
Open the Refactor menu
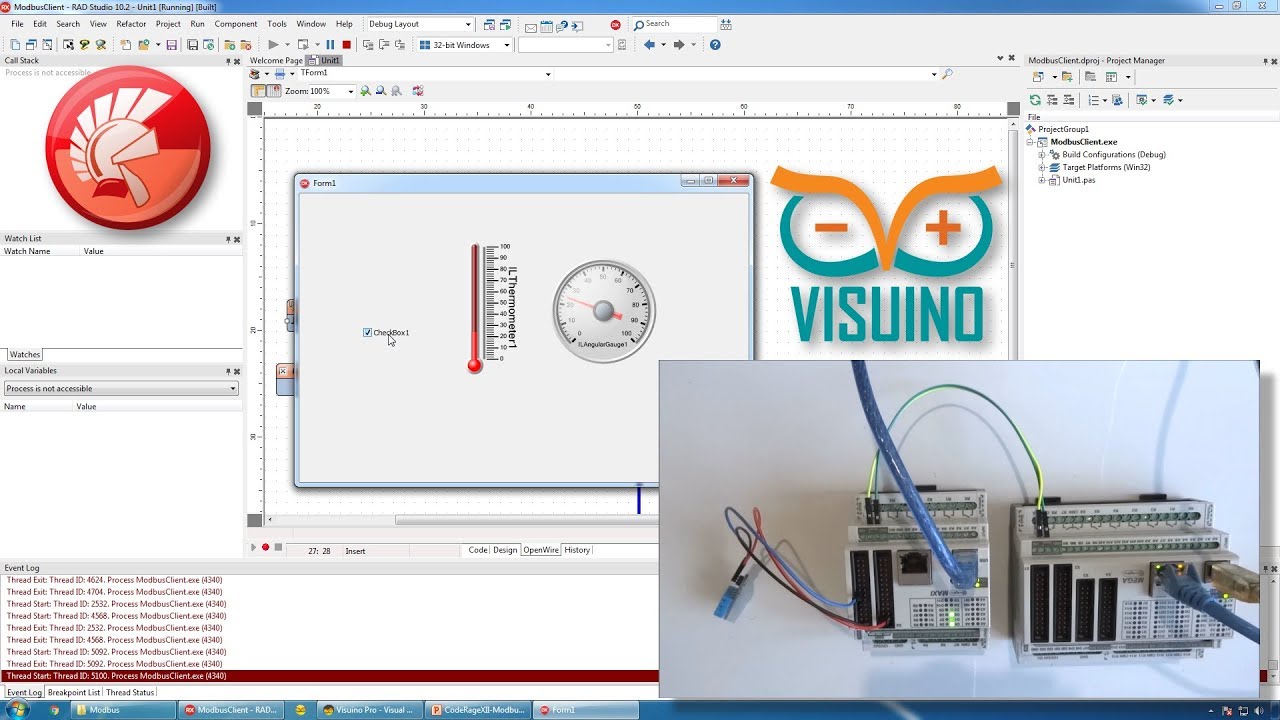tap(131, 24)
